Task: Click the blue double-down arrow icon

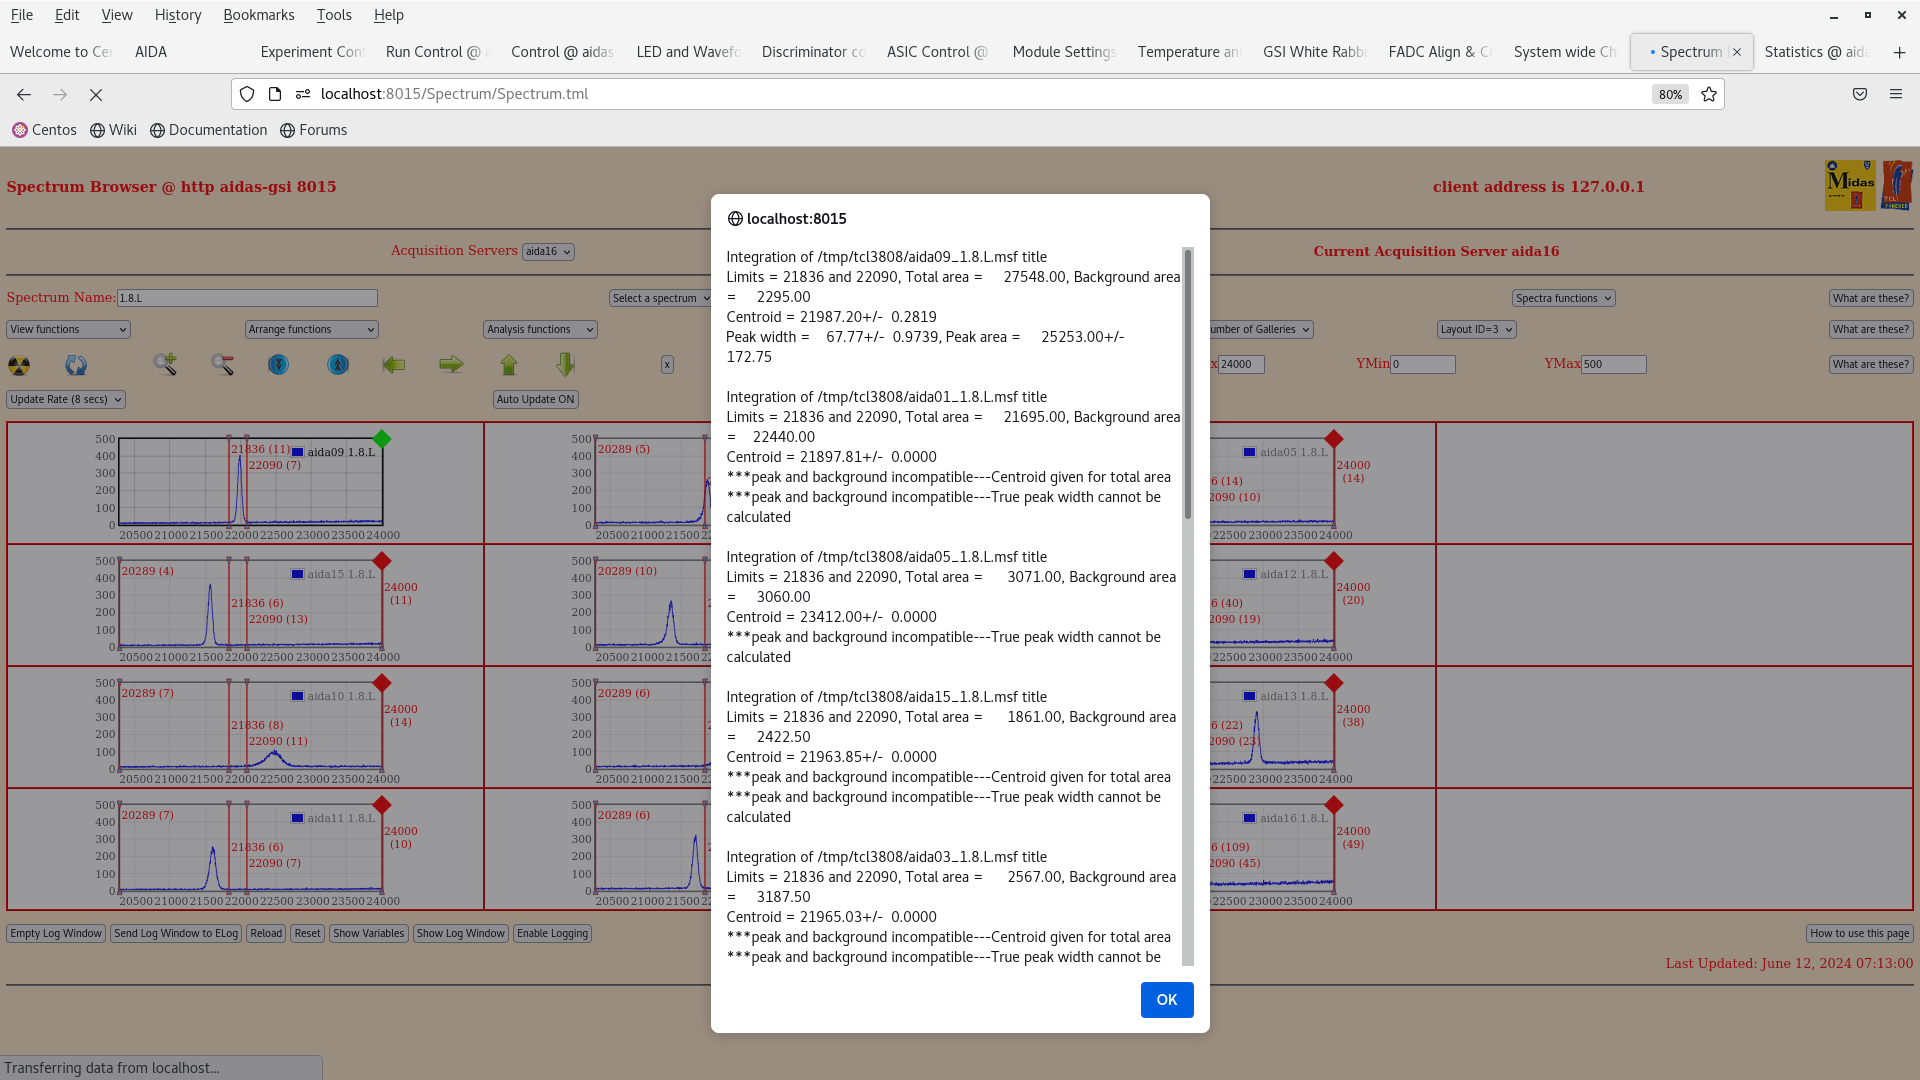Action: coord(278,365)
